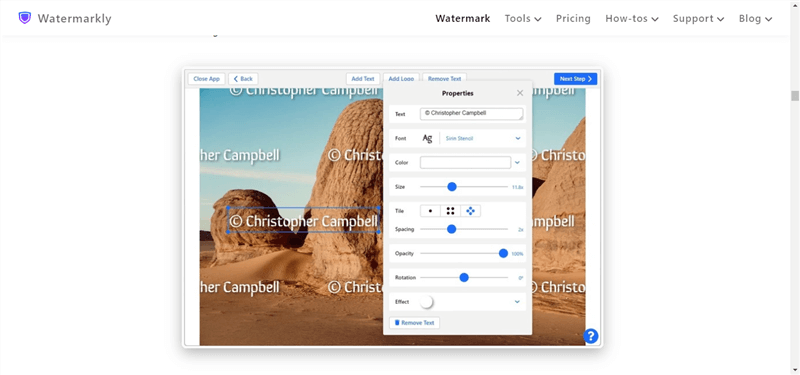Click the white Color swatch field
This screenshot has width=800, height=375.
[465, 162]
